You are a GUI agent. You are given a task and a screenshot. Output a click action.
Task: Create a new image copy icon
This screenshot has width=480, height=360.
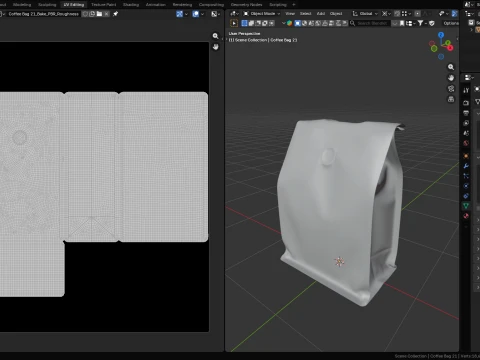pyautogui.click(x=92, y=14)
